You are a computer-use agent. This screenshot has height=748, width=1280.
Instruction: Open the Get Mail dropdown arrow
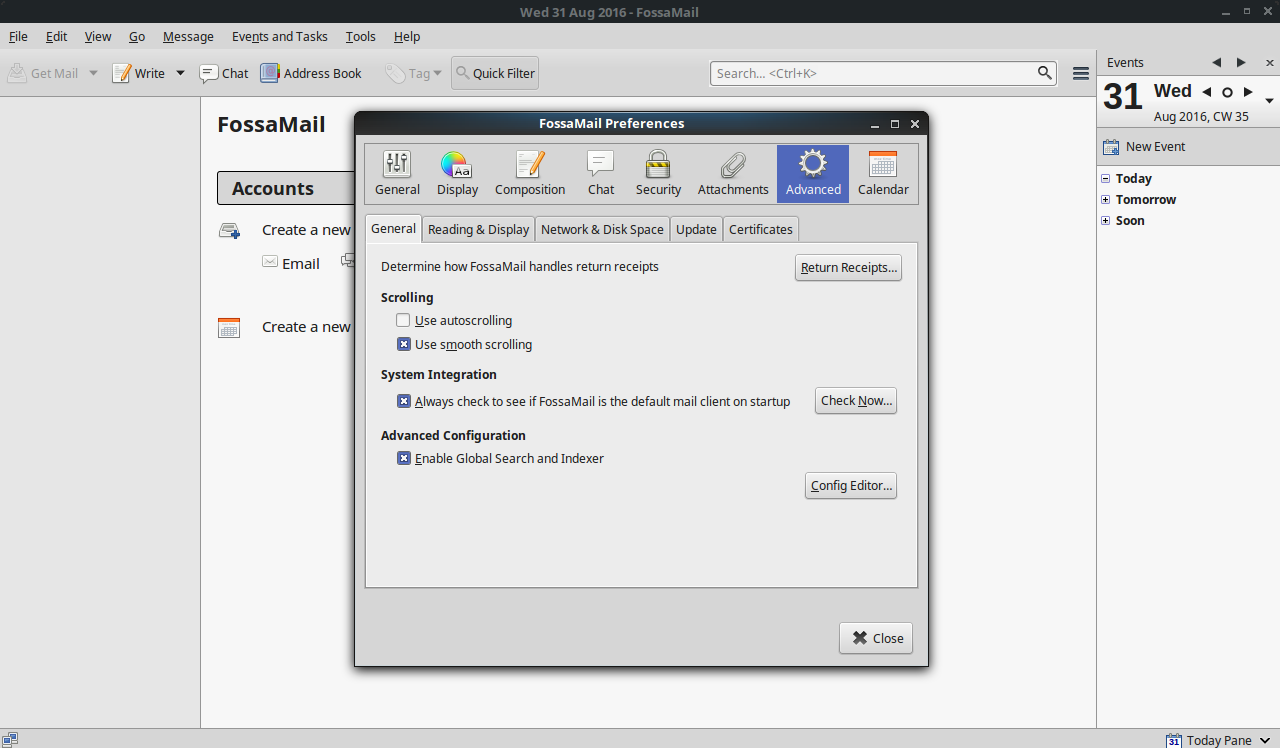[x=93, y=73]
